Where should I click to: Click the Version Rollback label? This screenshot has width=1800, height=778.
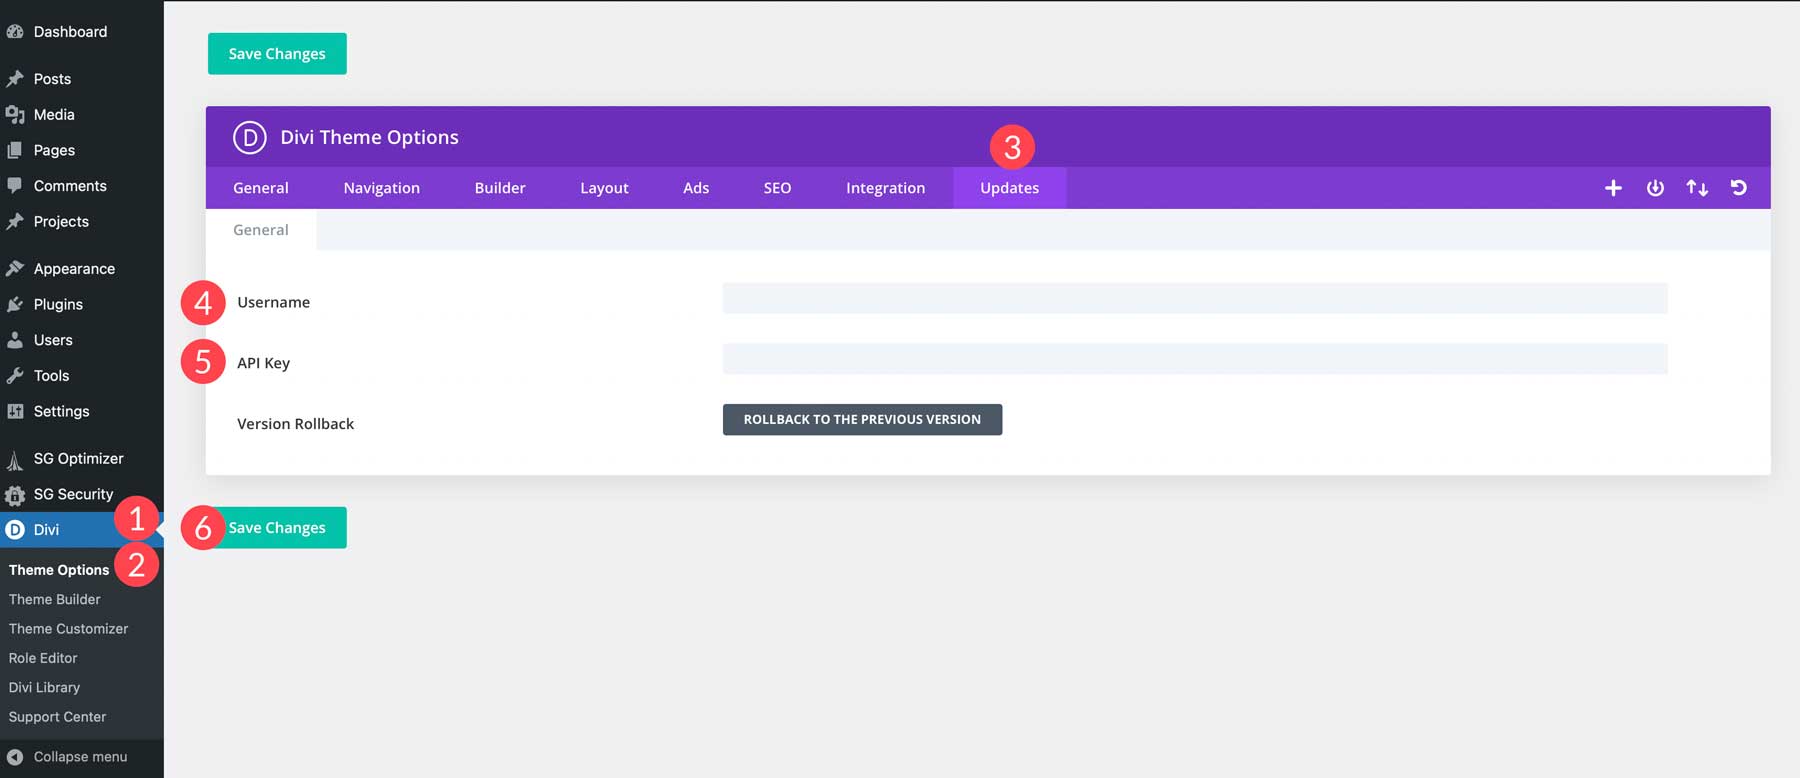tap(295, 424)
